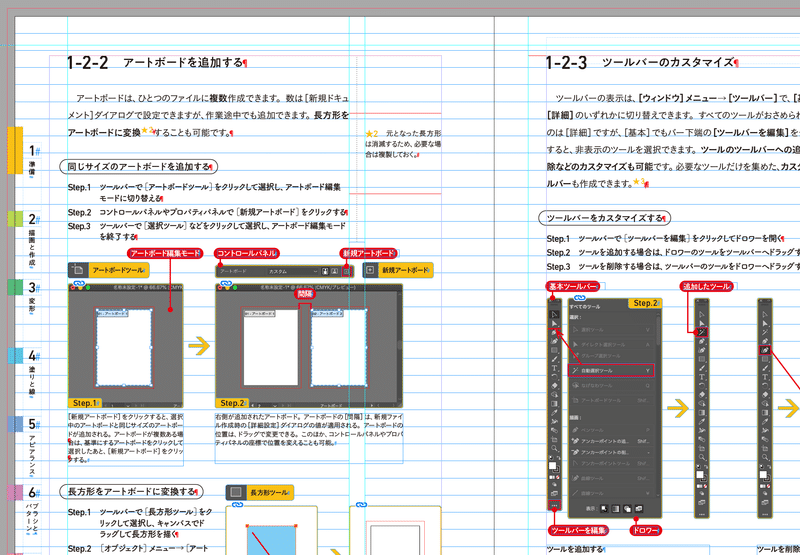Click the link badge above the blue rectangle image
This screenshot has width=800, height=555.
237,505
